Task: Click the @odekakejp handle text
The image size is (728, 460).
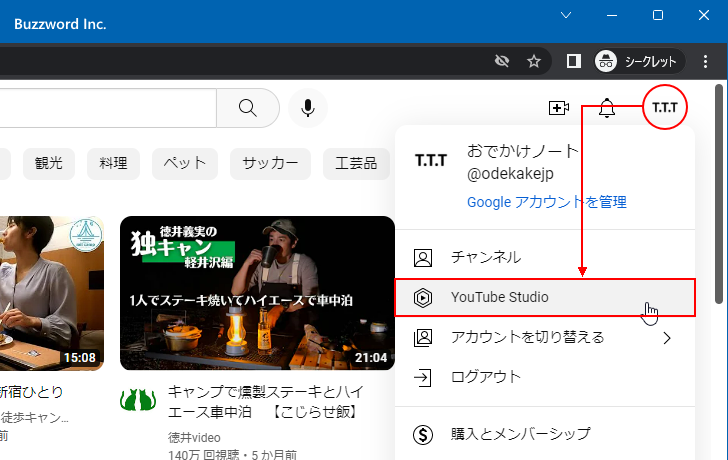Action: pyautogui.click(x=510, y=174)
